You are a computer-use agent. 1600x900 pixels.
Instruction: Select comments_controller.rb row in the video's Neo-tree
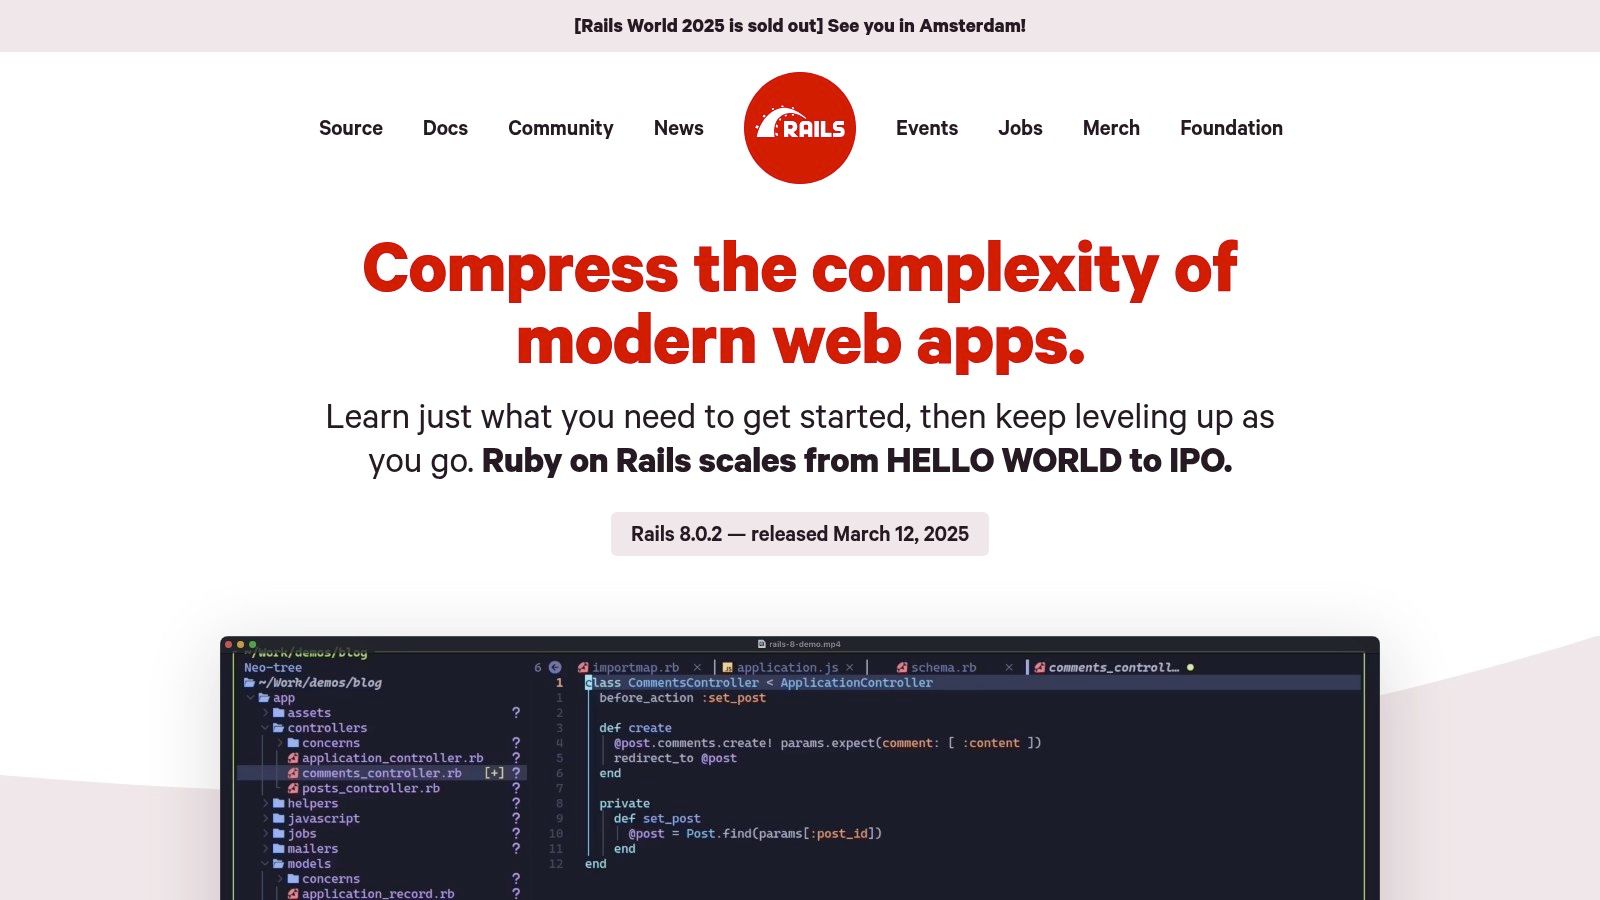click(382, 773)
